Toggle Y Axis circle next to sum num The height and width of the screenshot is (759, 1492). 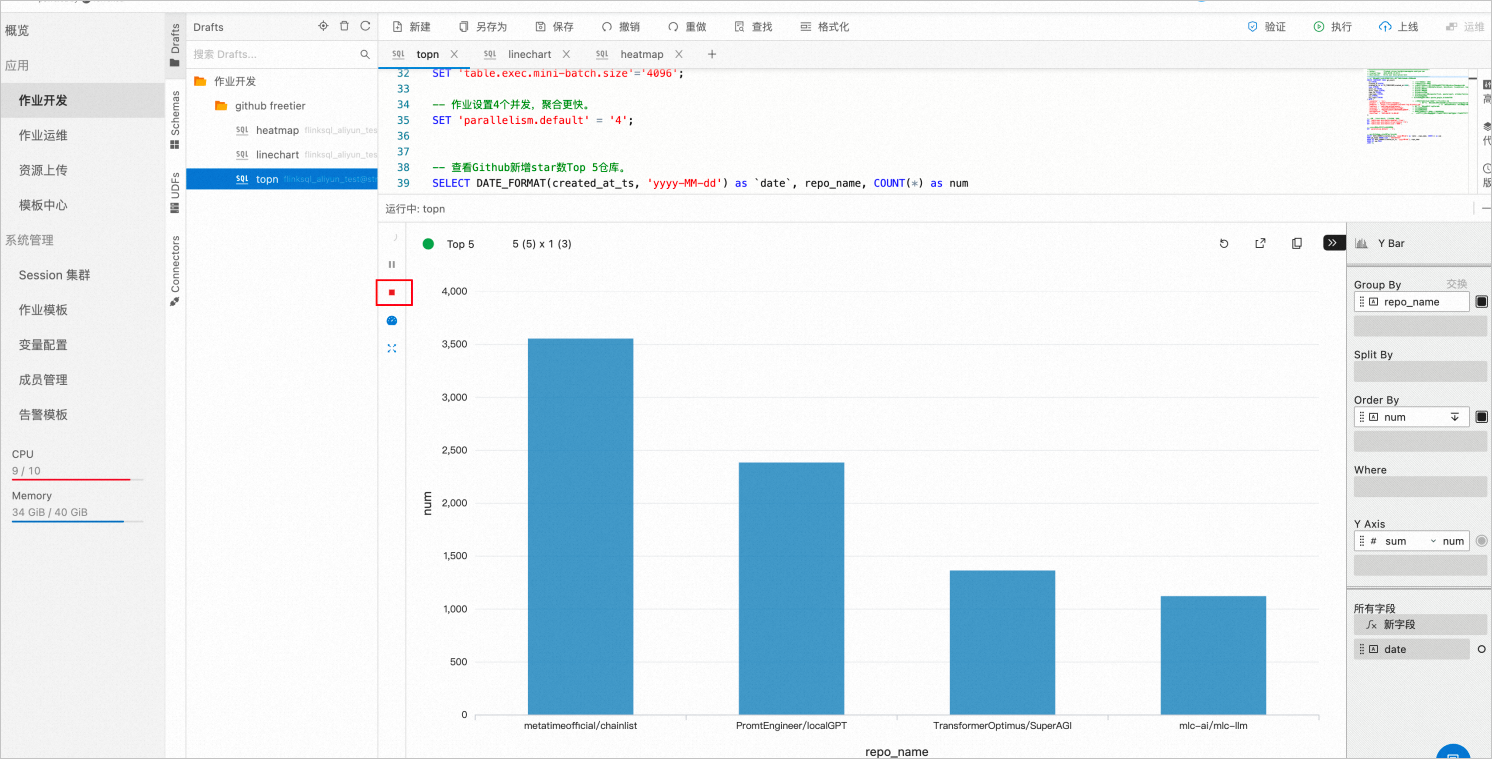click(1481, 541)
